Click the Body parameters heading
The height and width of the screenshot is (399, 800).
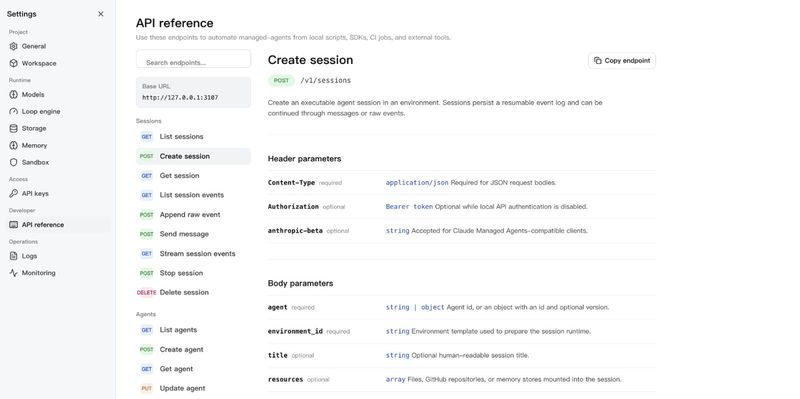[301, 283]
